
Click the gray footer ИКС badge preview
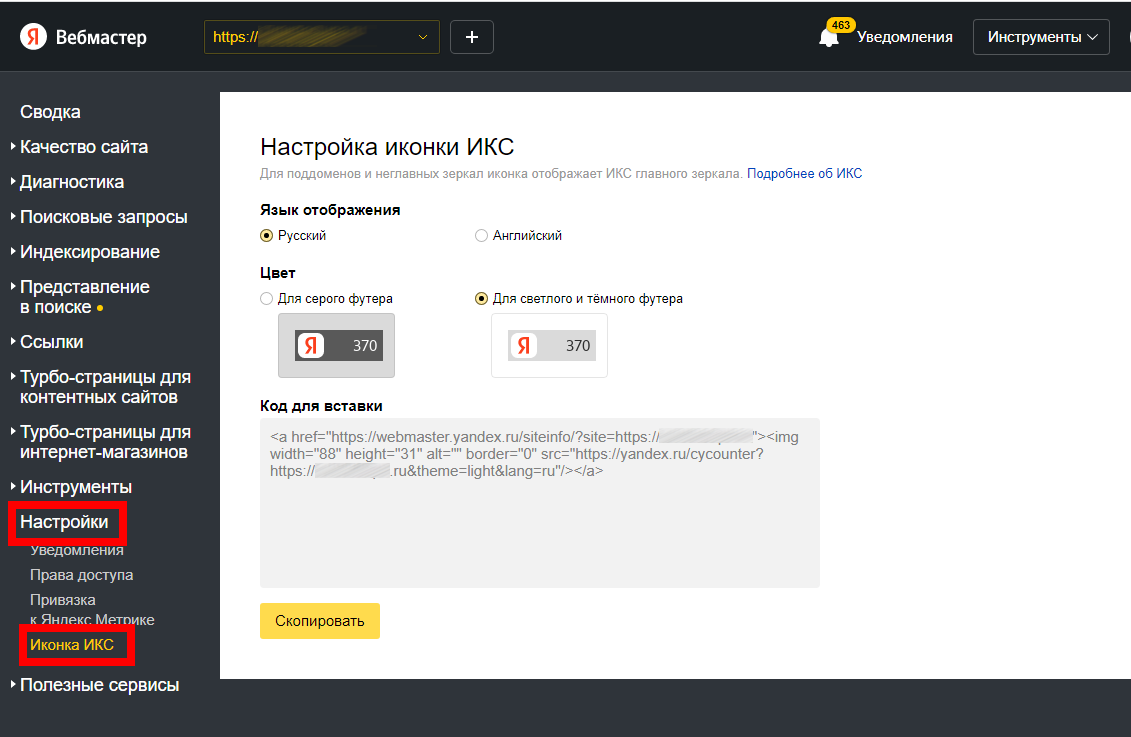[336, 346]
